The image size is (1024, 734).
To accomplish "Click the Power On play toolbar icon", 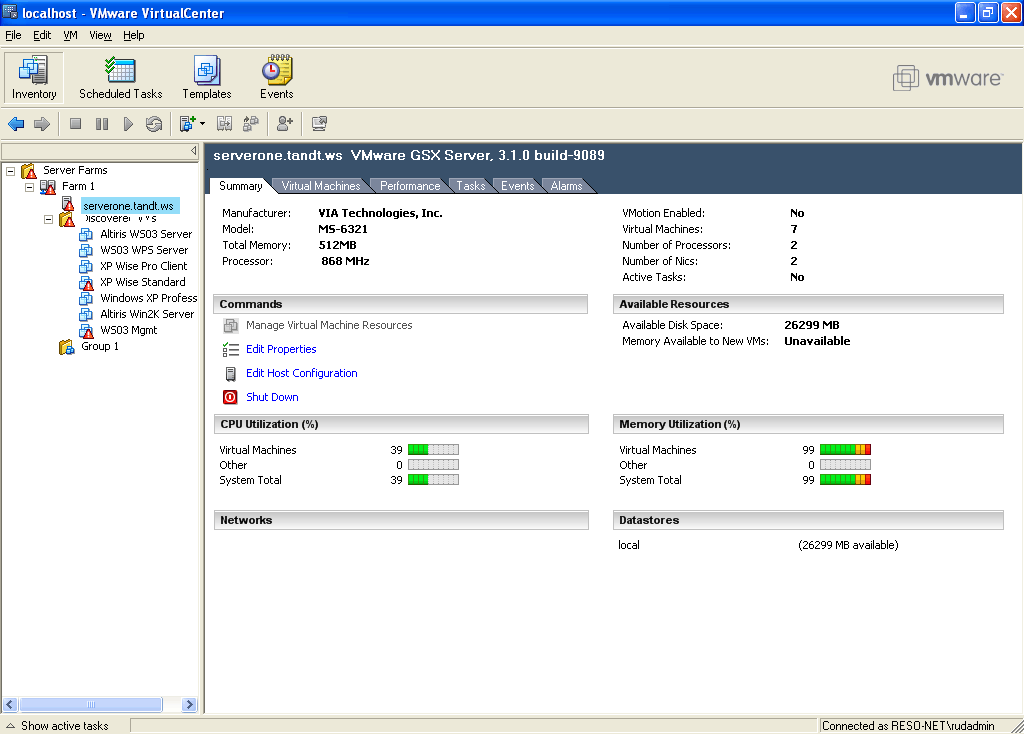I will (x=128, y=124).
